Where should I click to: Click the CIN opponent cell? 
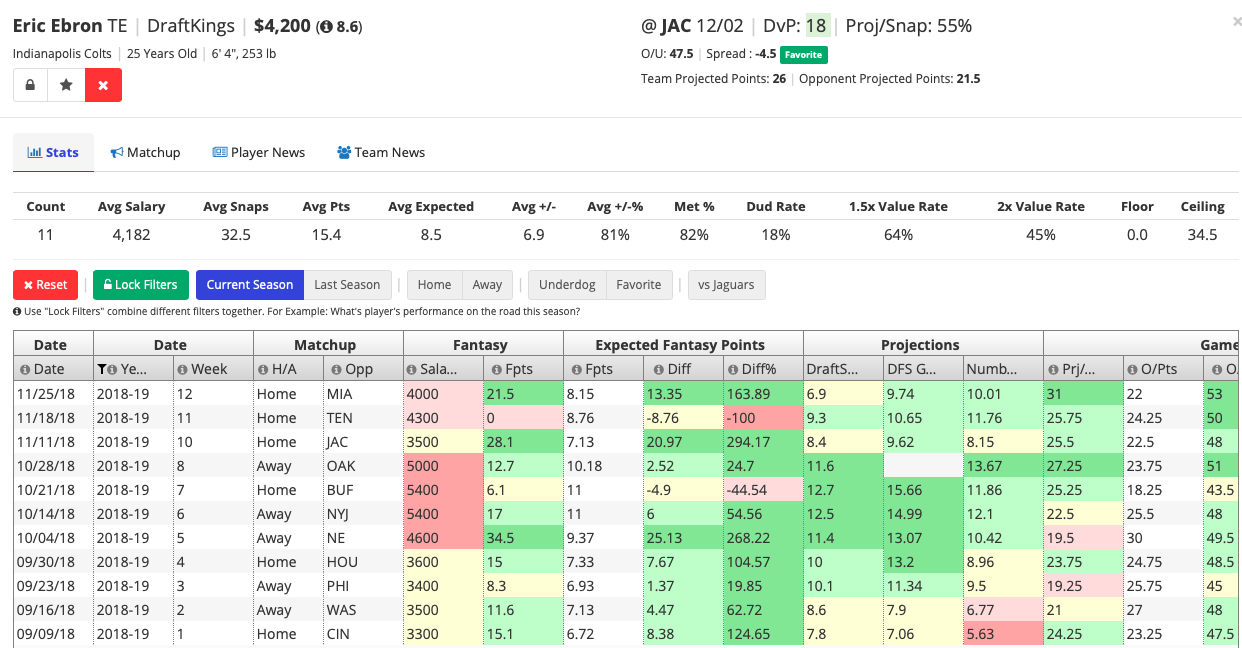click(x=363, y=634)
